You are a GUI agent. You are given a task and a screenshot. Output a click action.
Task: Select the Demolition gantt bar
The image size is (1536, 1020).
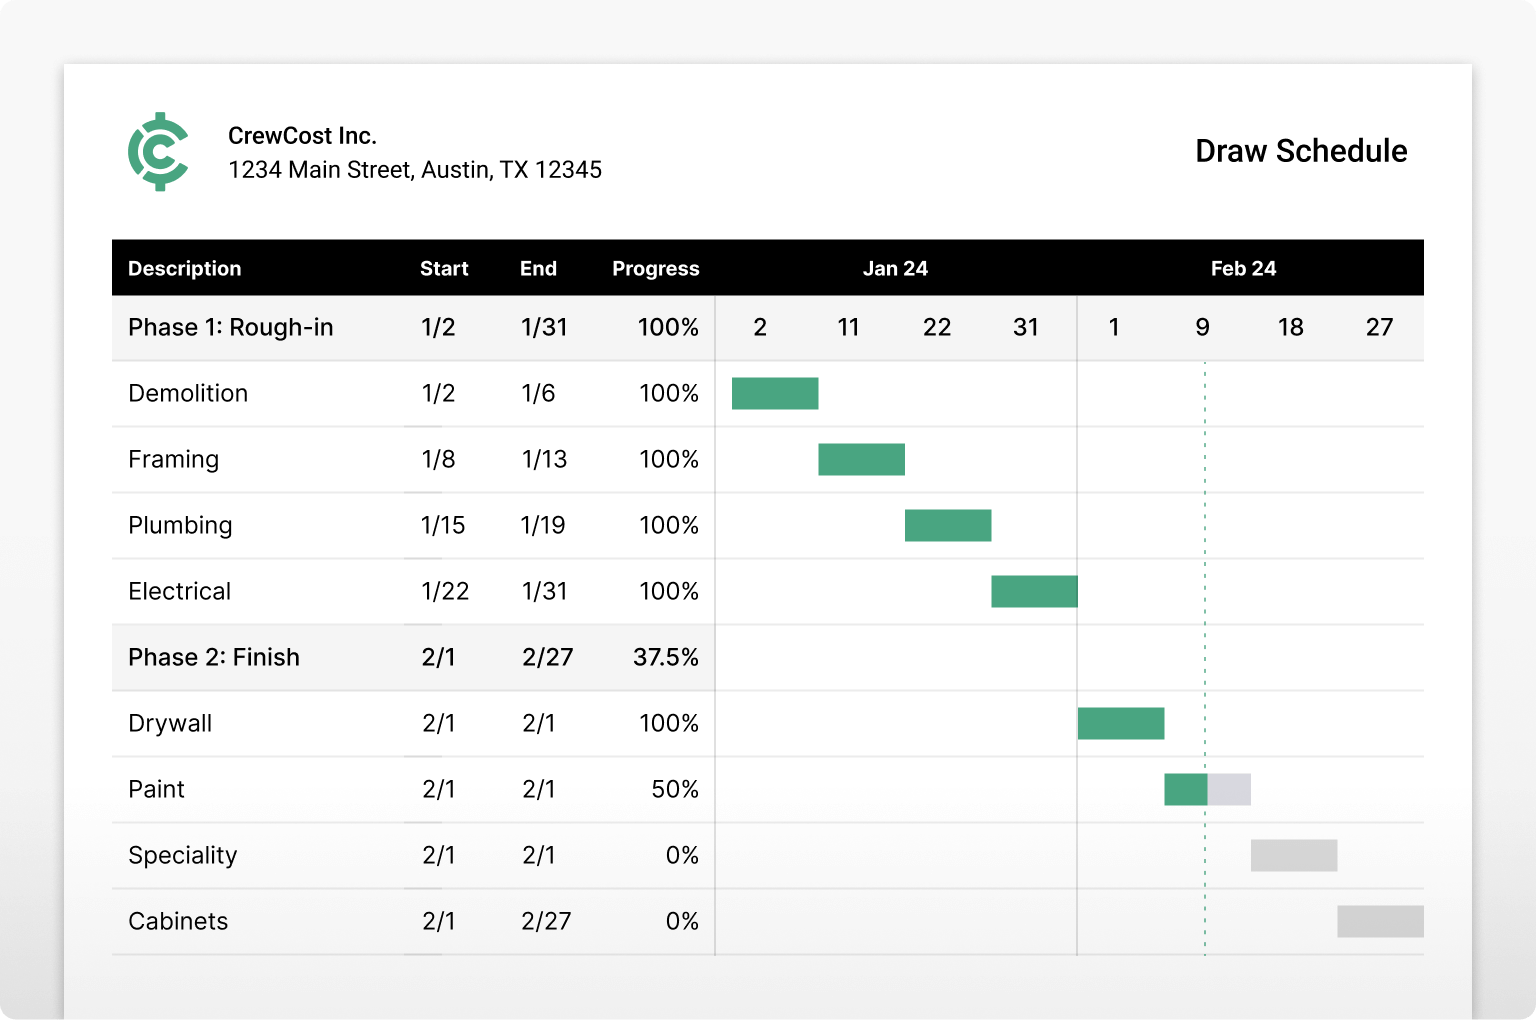(775, 394)
